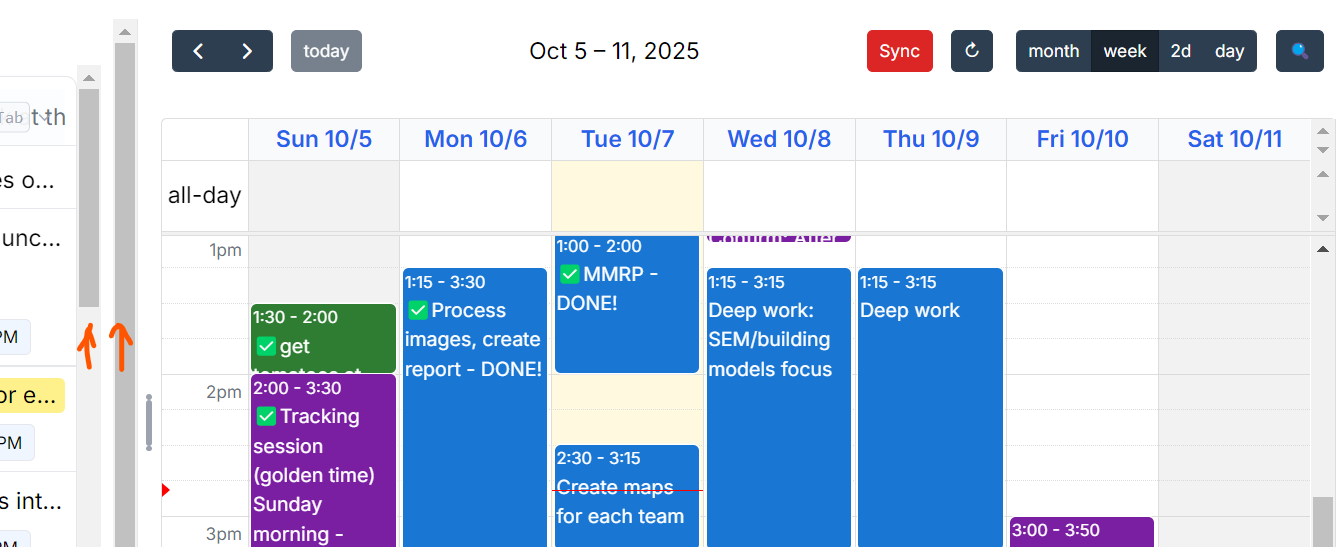Viewport: 1343px width, 547px height.
Task: Jump to today
Action: 326,51
